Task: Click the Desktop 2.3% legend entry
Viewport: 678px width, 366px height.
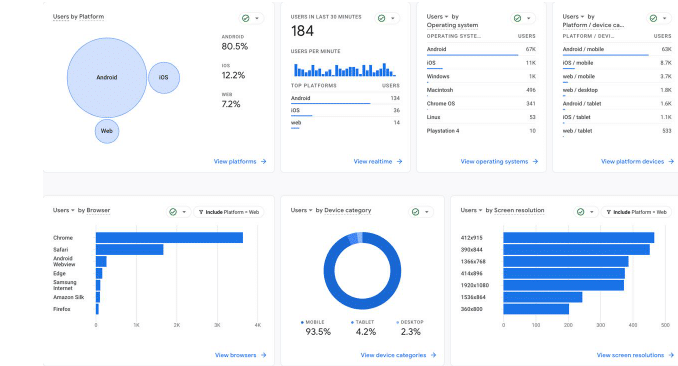Action: pyautogui.click(x=410, y=328)
